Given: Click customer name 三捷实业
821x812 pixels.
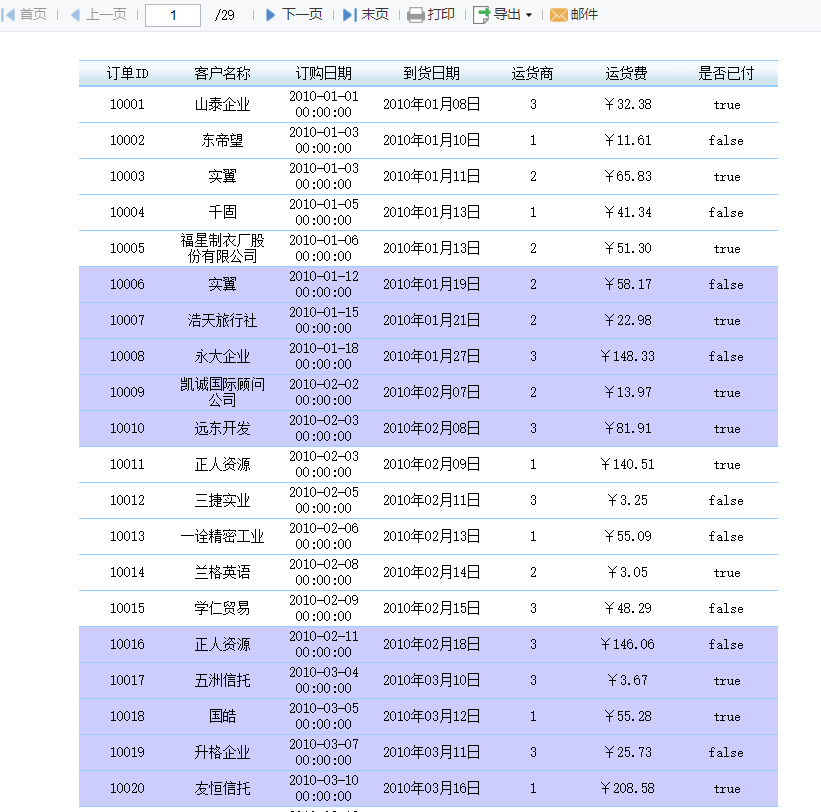Looking at the screenshot, I should click(x=222, y=500).
